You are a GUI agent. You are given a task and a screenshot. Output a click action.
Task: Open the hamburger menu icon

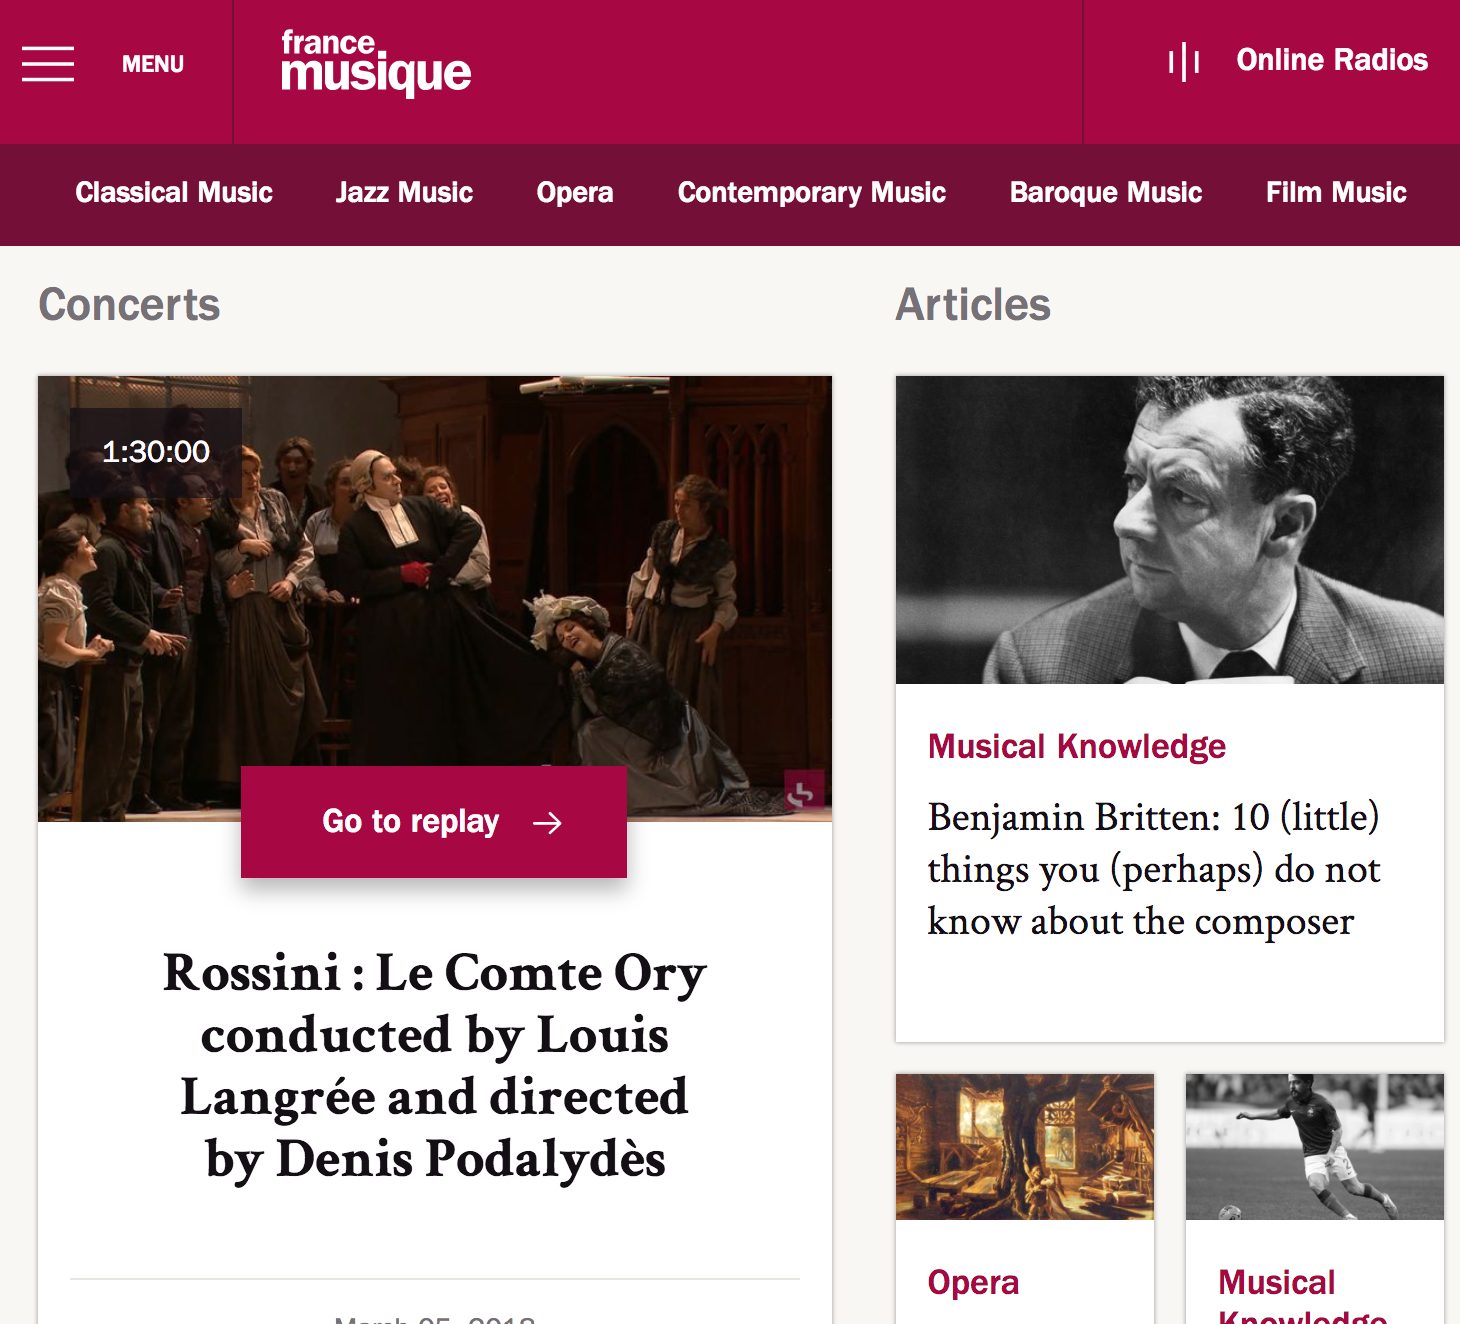48,64
